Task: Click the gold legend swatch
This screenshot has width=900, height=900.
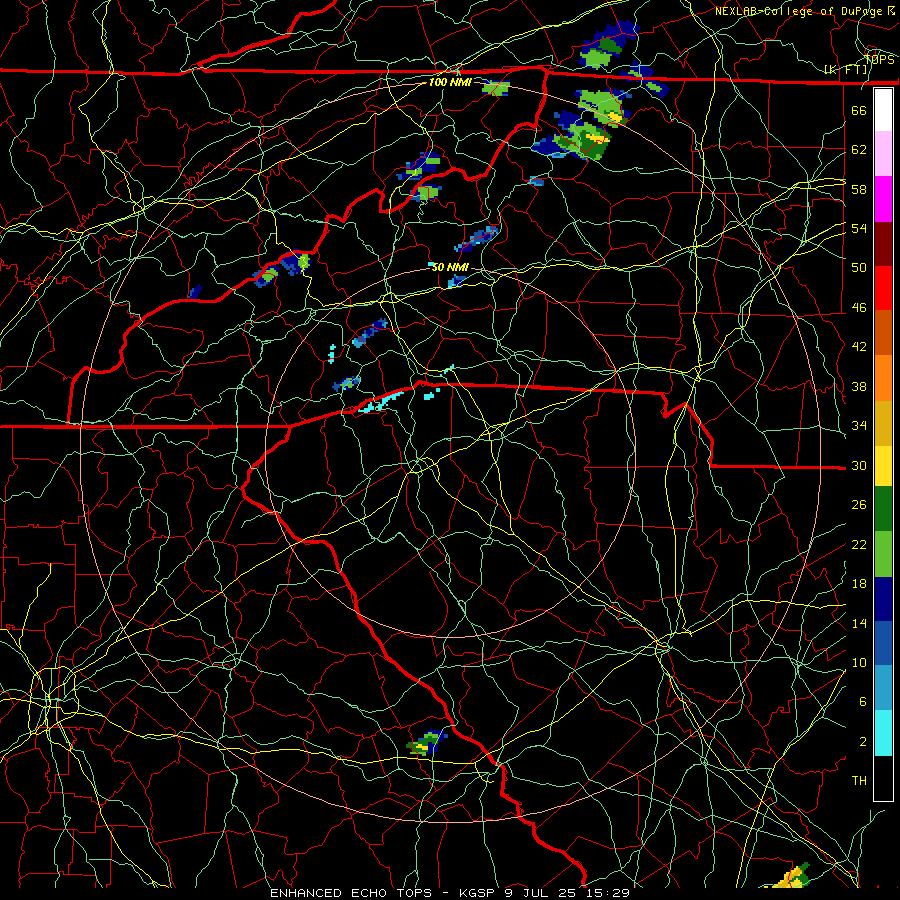Action: (883, 423)
